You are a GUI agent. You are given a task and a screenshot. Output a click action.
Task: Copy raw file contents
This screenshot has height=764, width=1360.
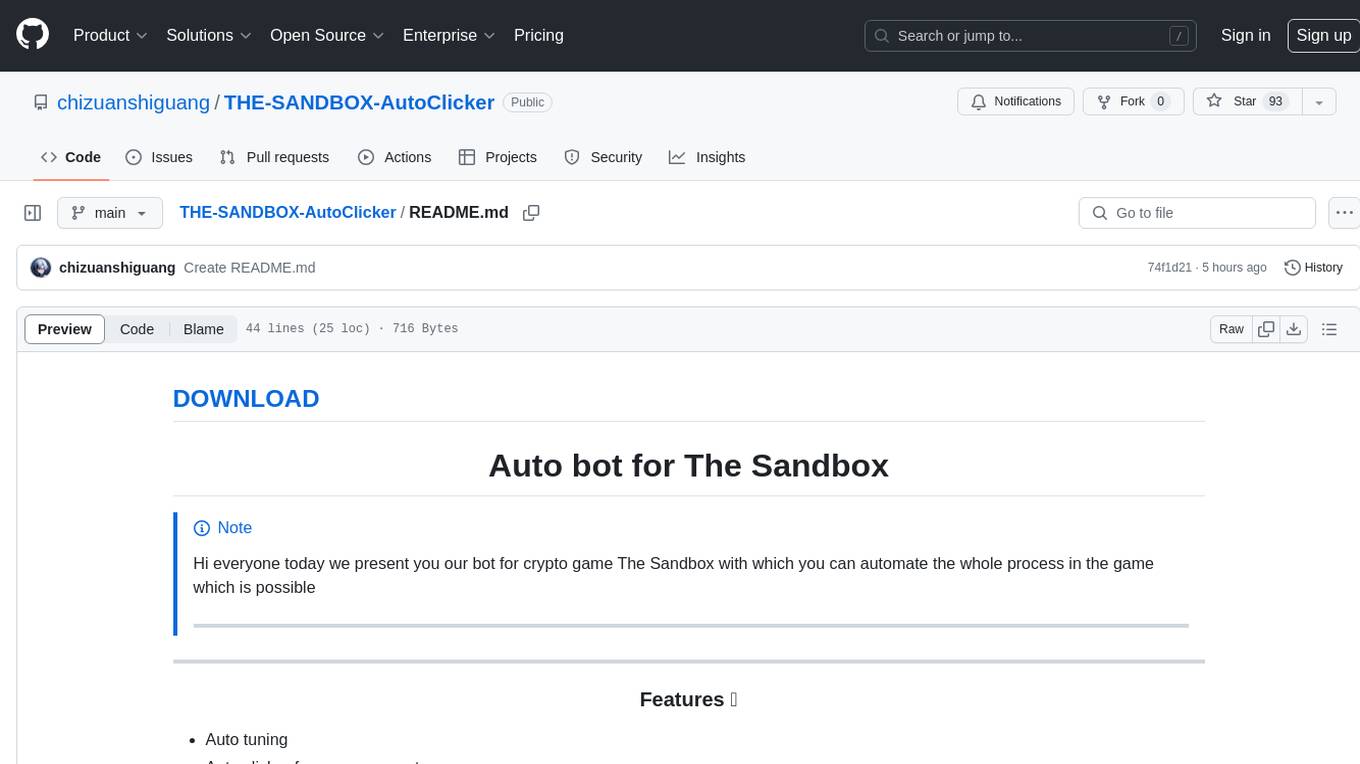tap(1266, 329)
